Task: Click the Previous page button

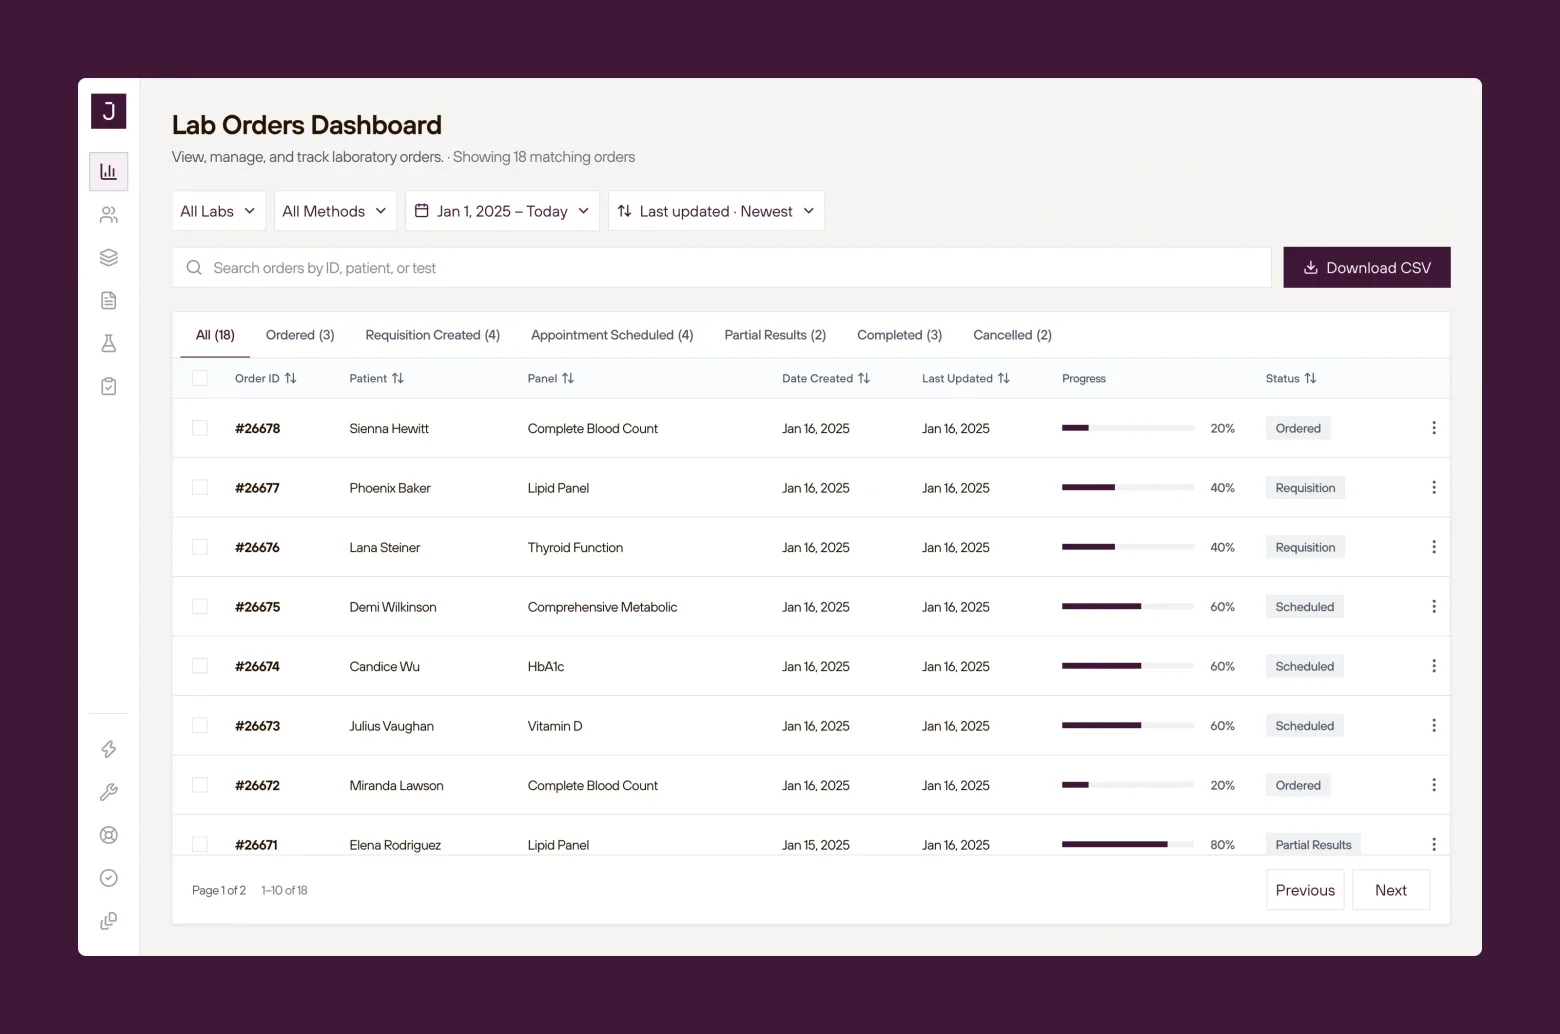Action: 1305,890
